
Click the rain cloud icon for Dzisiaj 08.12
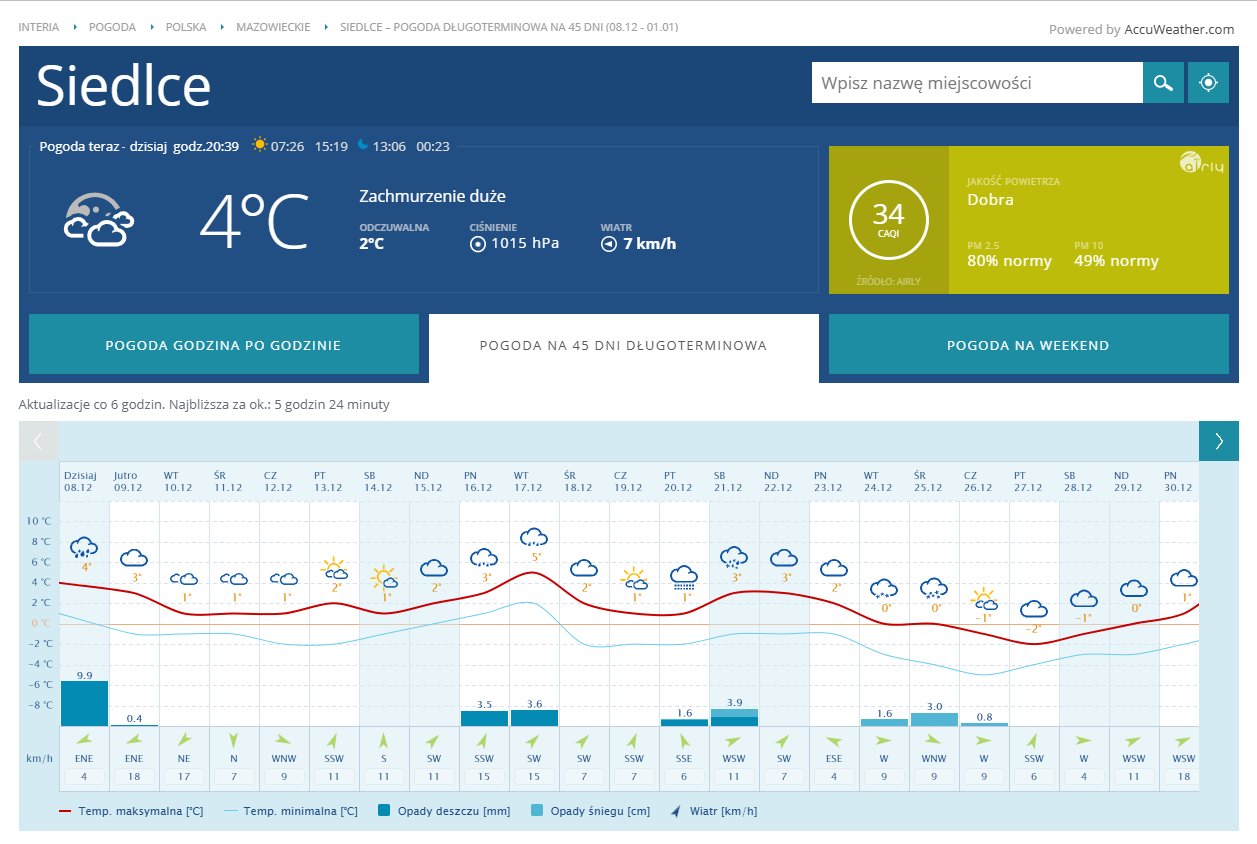click(84, 548)
